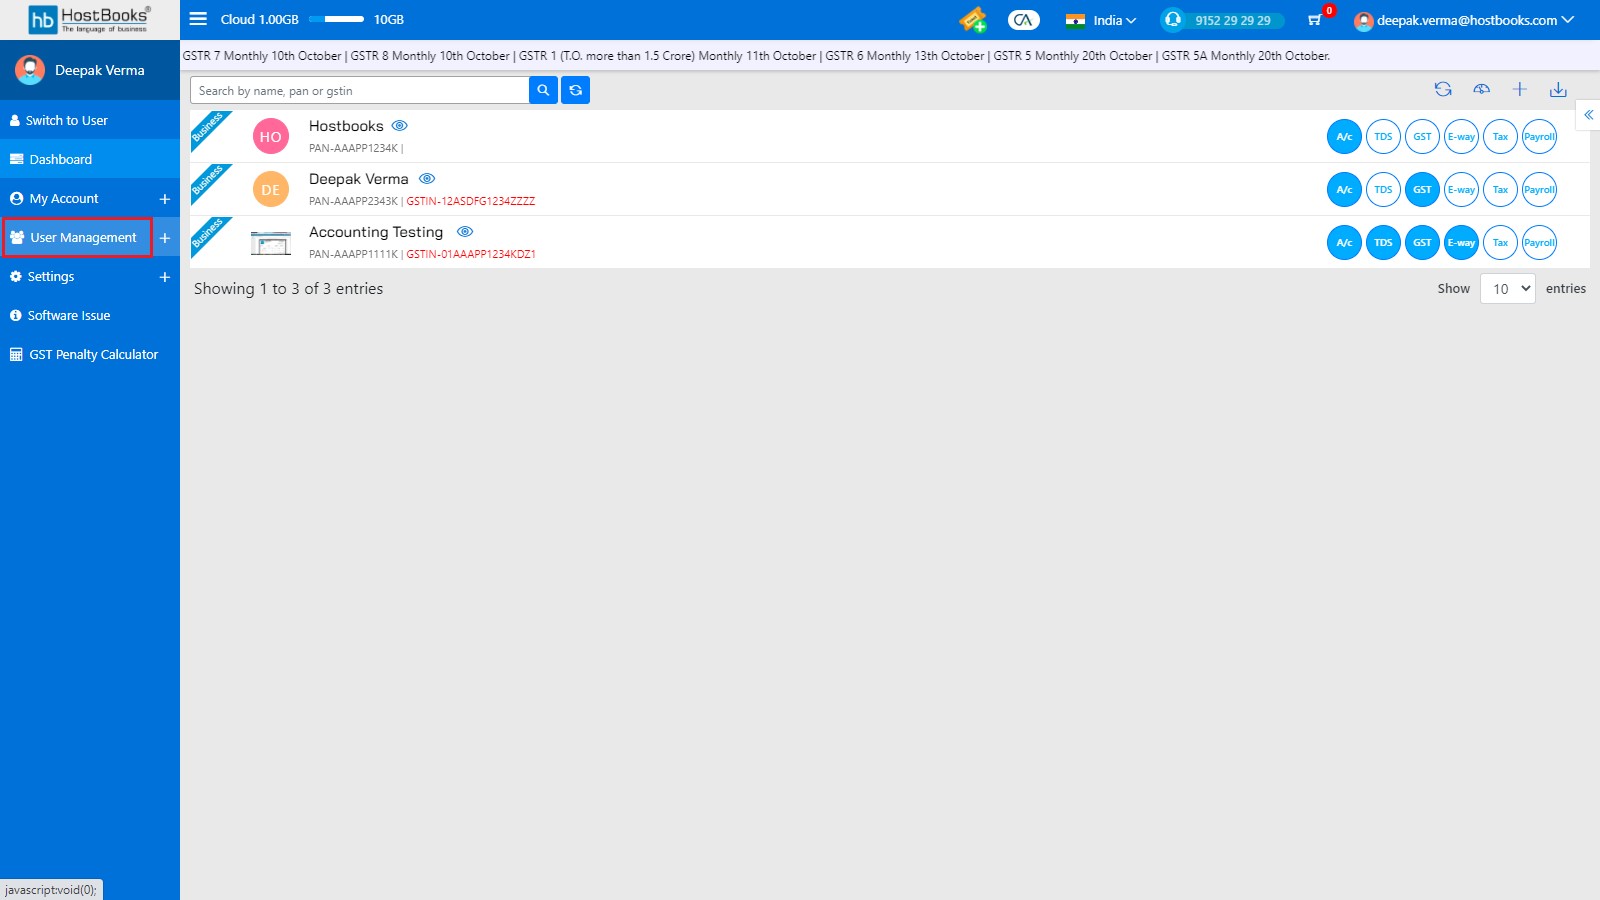This screenshot has height=900, width=1600.
Task: Open A/c module for Accounting Testing
Action: click(x=1344, y=243)
